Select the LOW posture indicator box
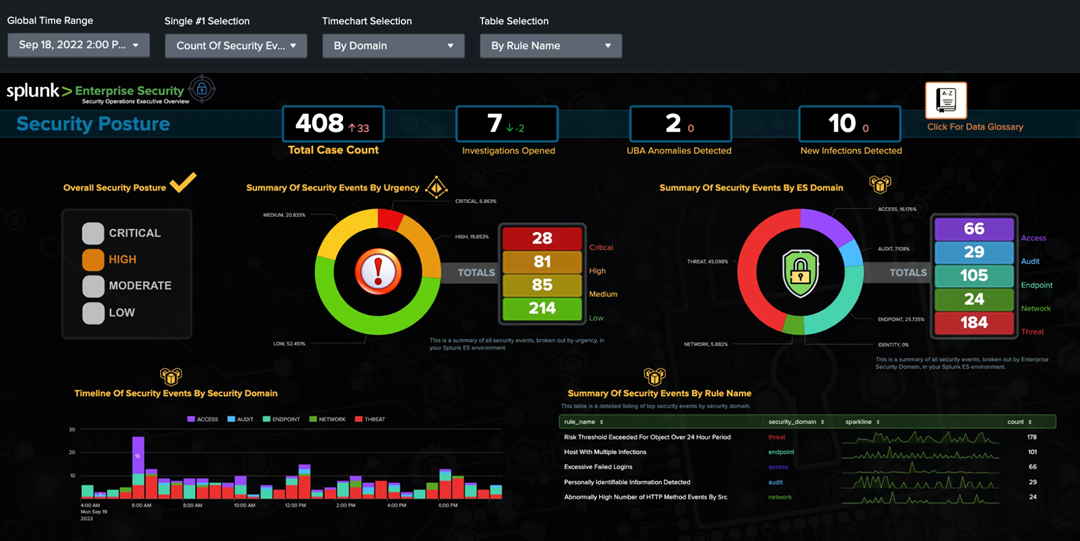Screen dimensions: 1080x541 click(93, 313)
